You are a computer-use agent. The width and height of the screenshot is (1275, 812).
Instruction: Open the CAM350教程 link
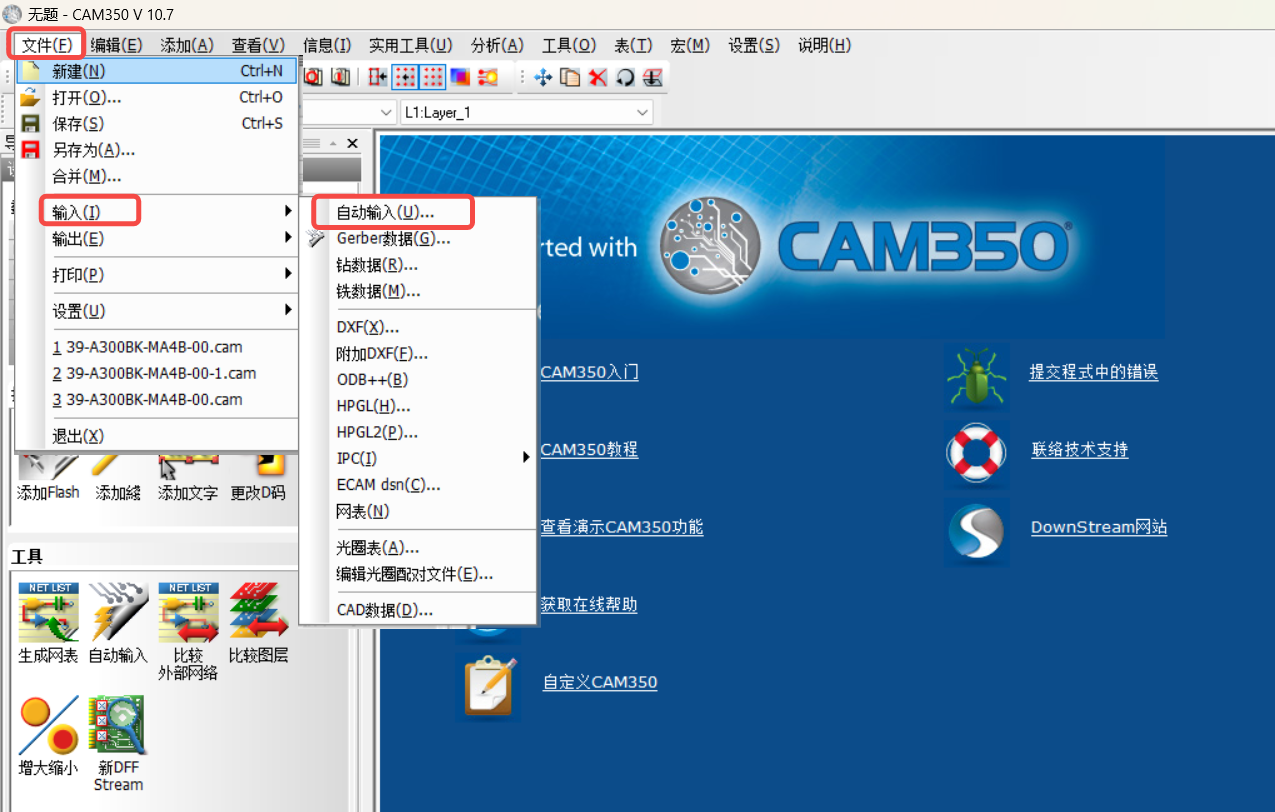point(589,450)
